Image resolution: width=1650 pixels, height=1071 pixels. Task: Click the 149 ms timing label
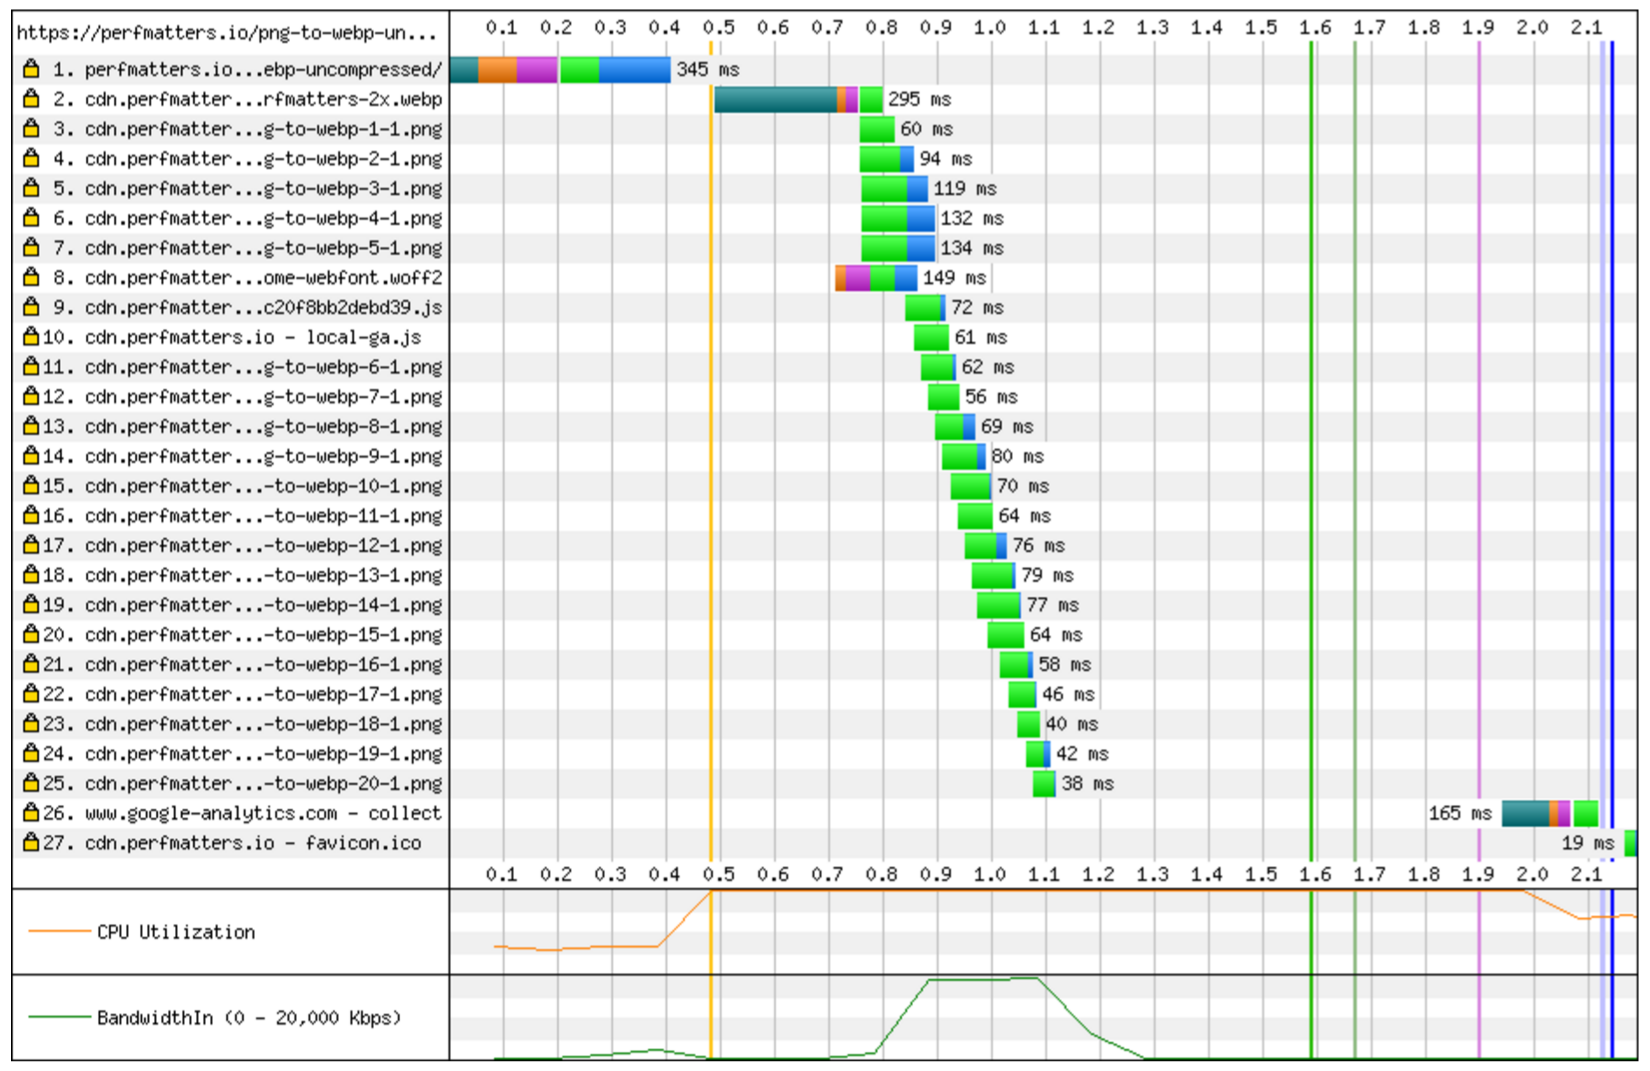954,277
